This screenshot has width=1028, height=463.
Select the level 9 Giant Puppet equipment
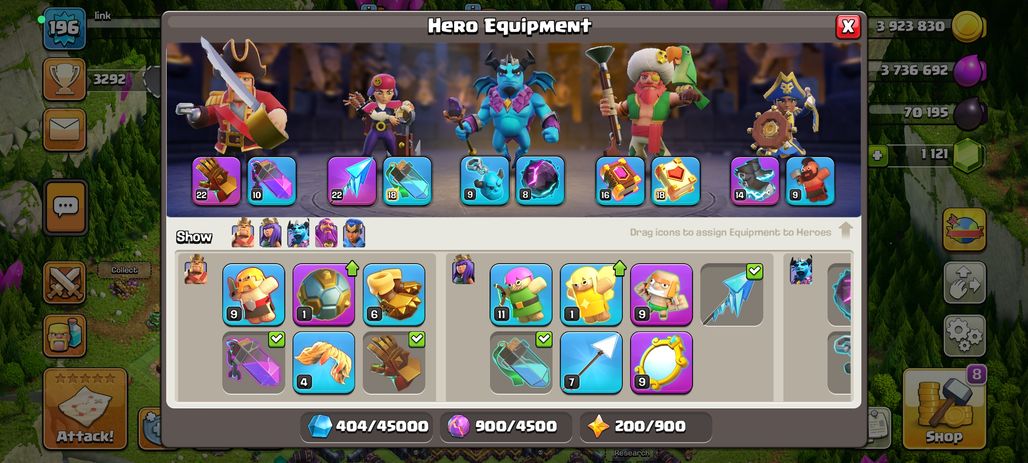pyautogui.click(x=662, y=294)
